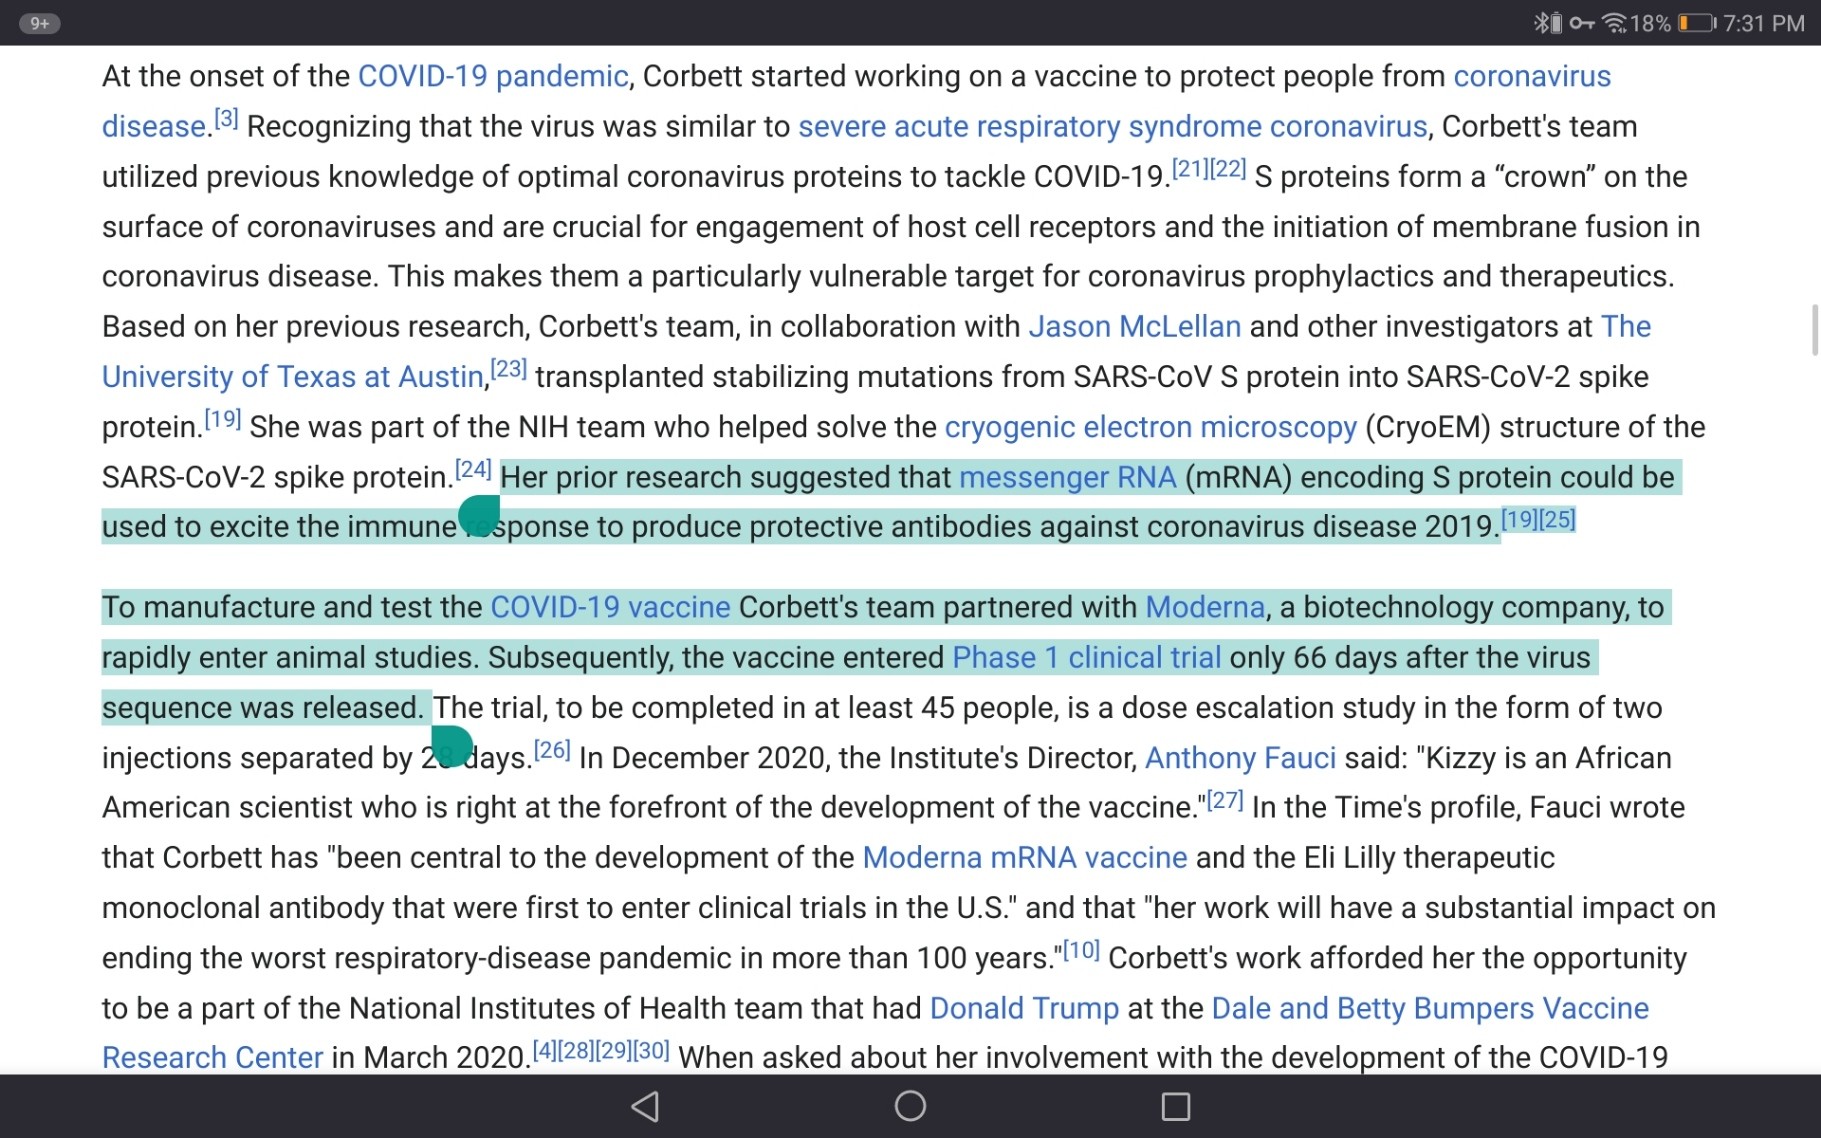Open Dale and Betty Bumpers Vaccine link

(x=1430, y=1008)
